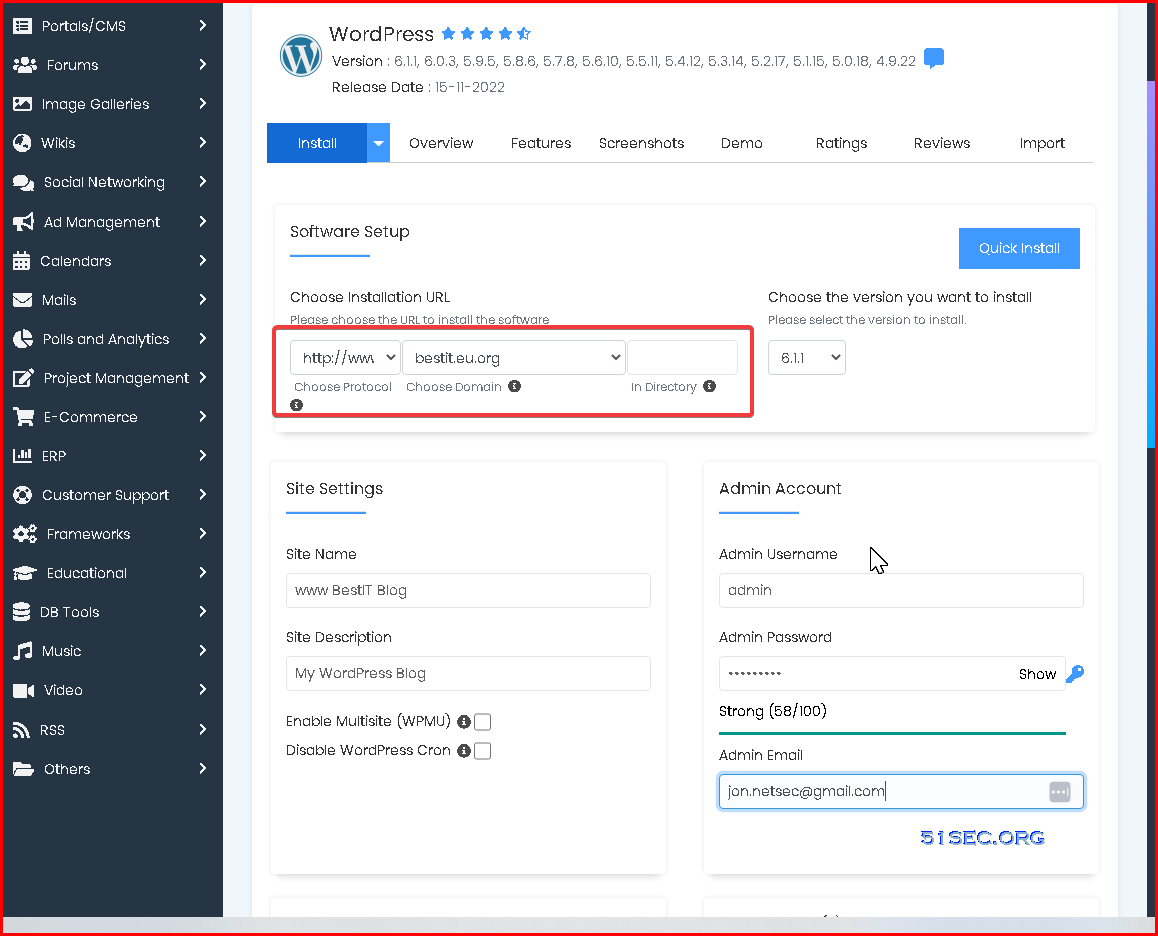Click the Wikis globe icon

click(22, 143)
